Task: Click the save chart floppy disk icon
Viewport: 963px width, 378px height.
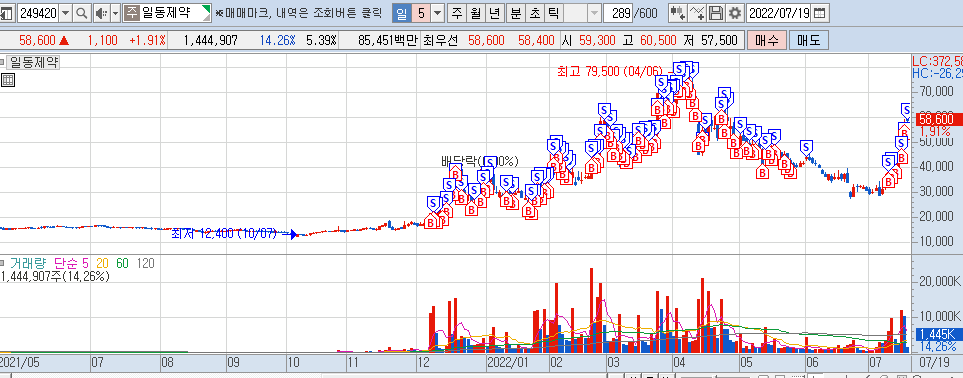Action: click(x=716, y=12)
